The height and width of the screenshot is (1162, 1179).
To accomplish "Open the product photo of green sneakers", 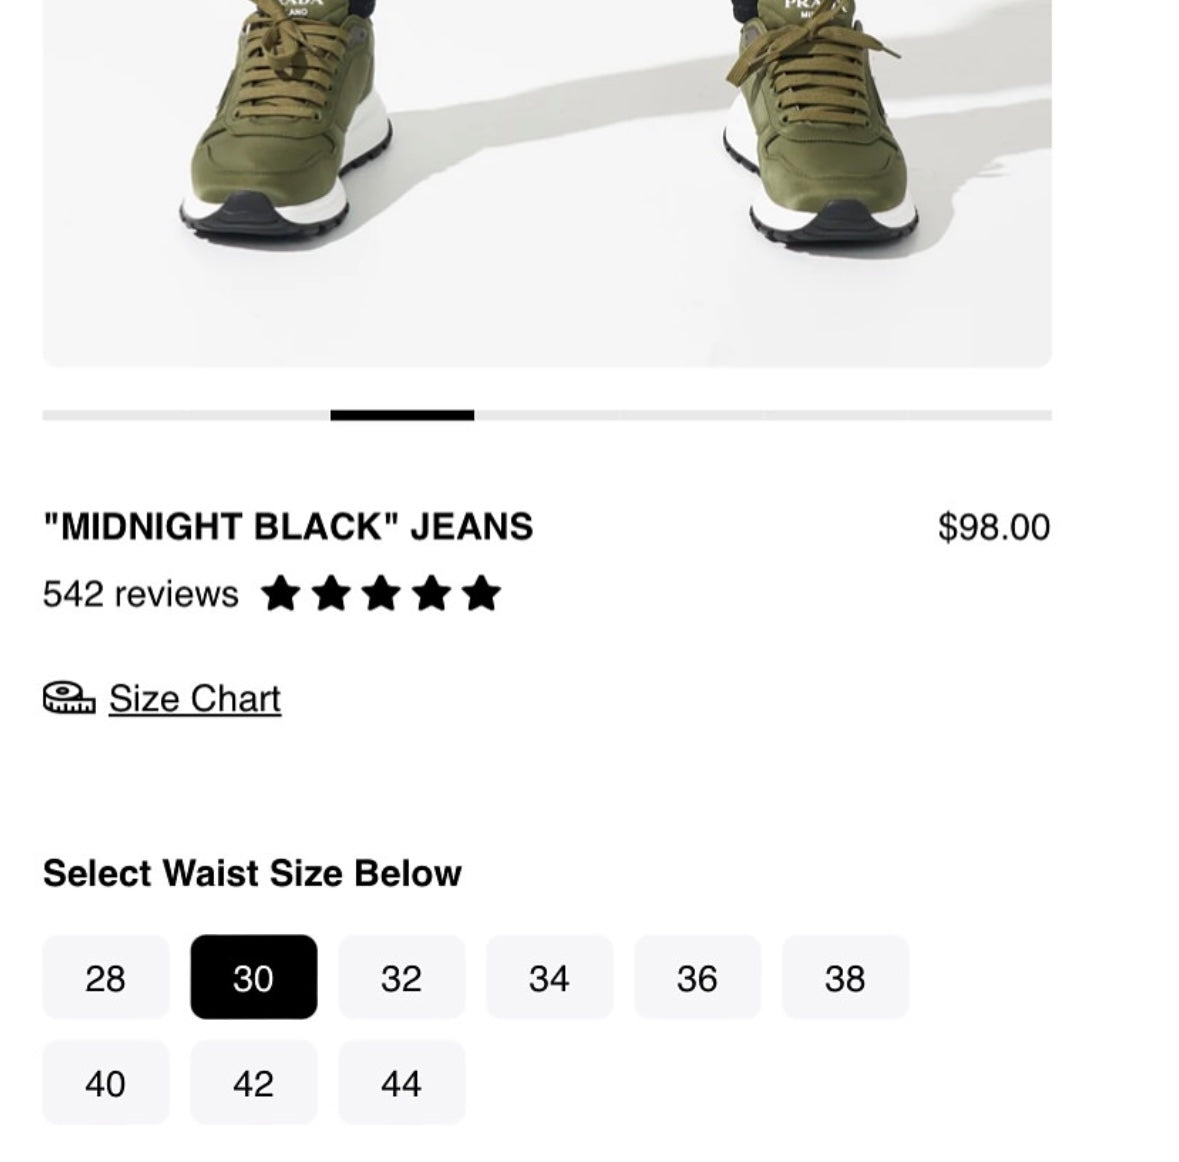I will [x=547, y=180].
